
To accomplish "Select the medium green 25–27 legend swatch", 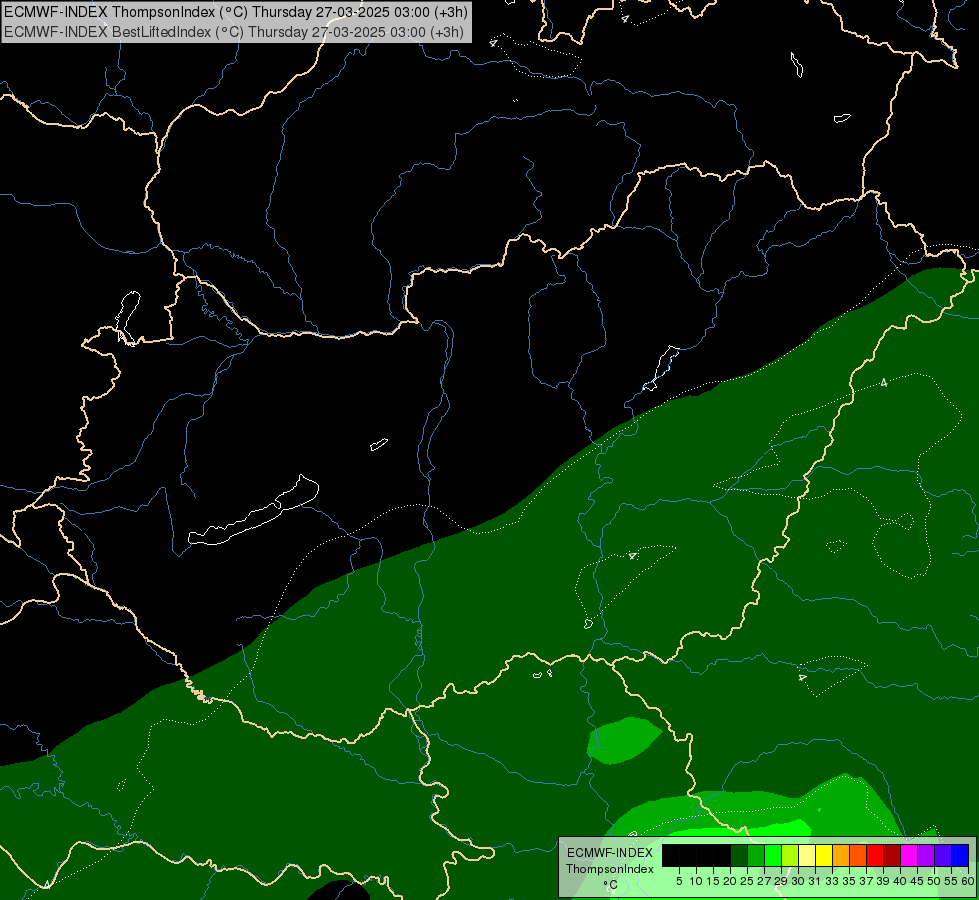I will (x=756, y=855).
